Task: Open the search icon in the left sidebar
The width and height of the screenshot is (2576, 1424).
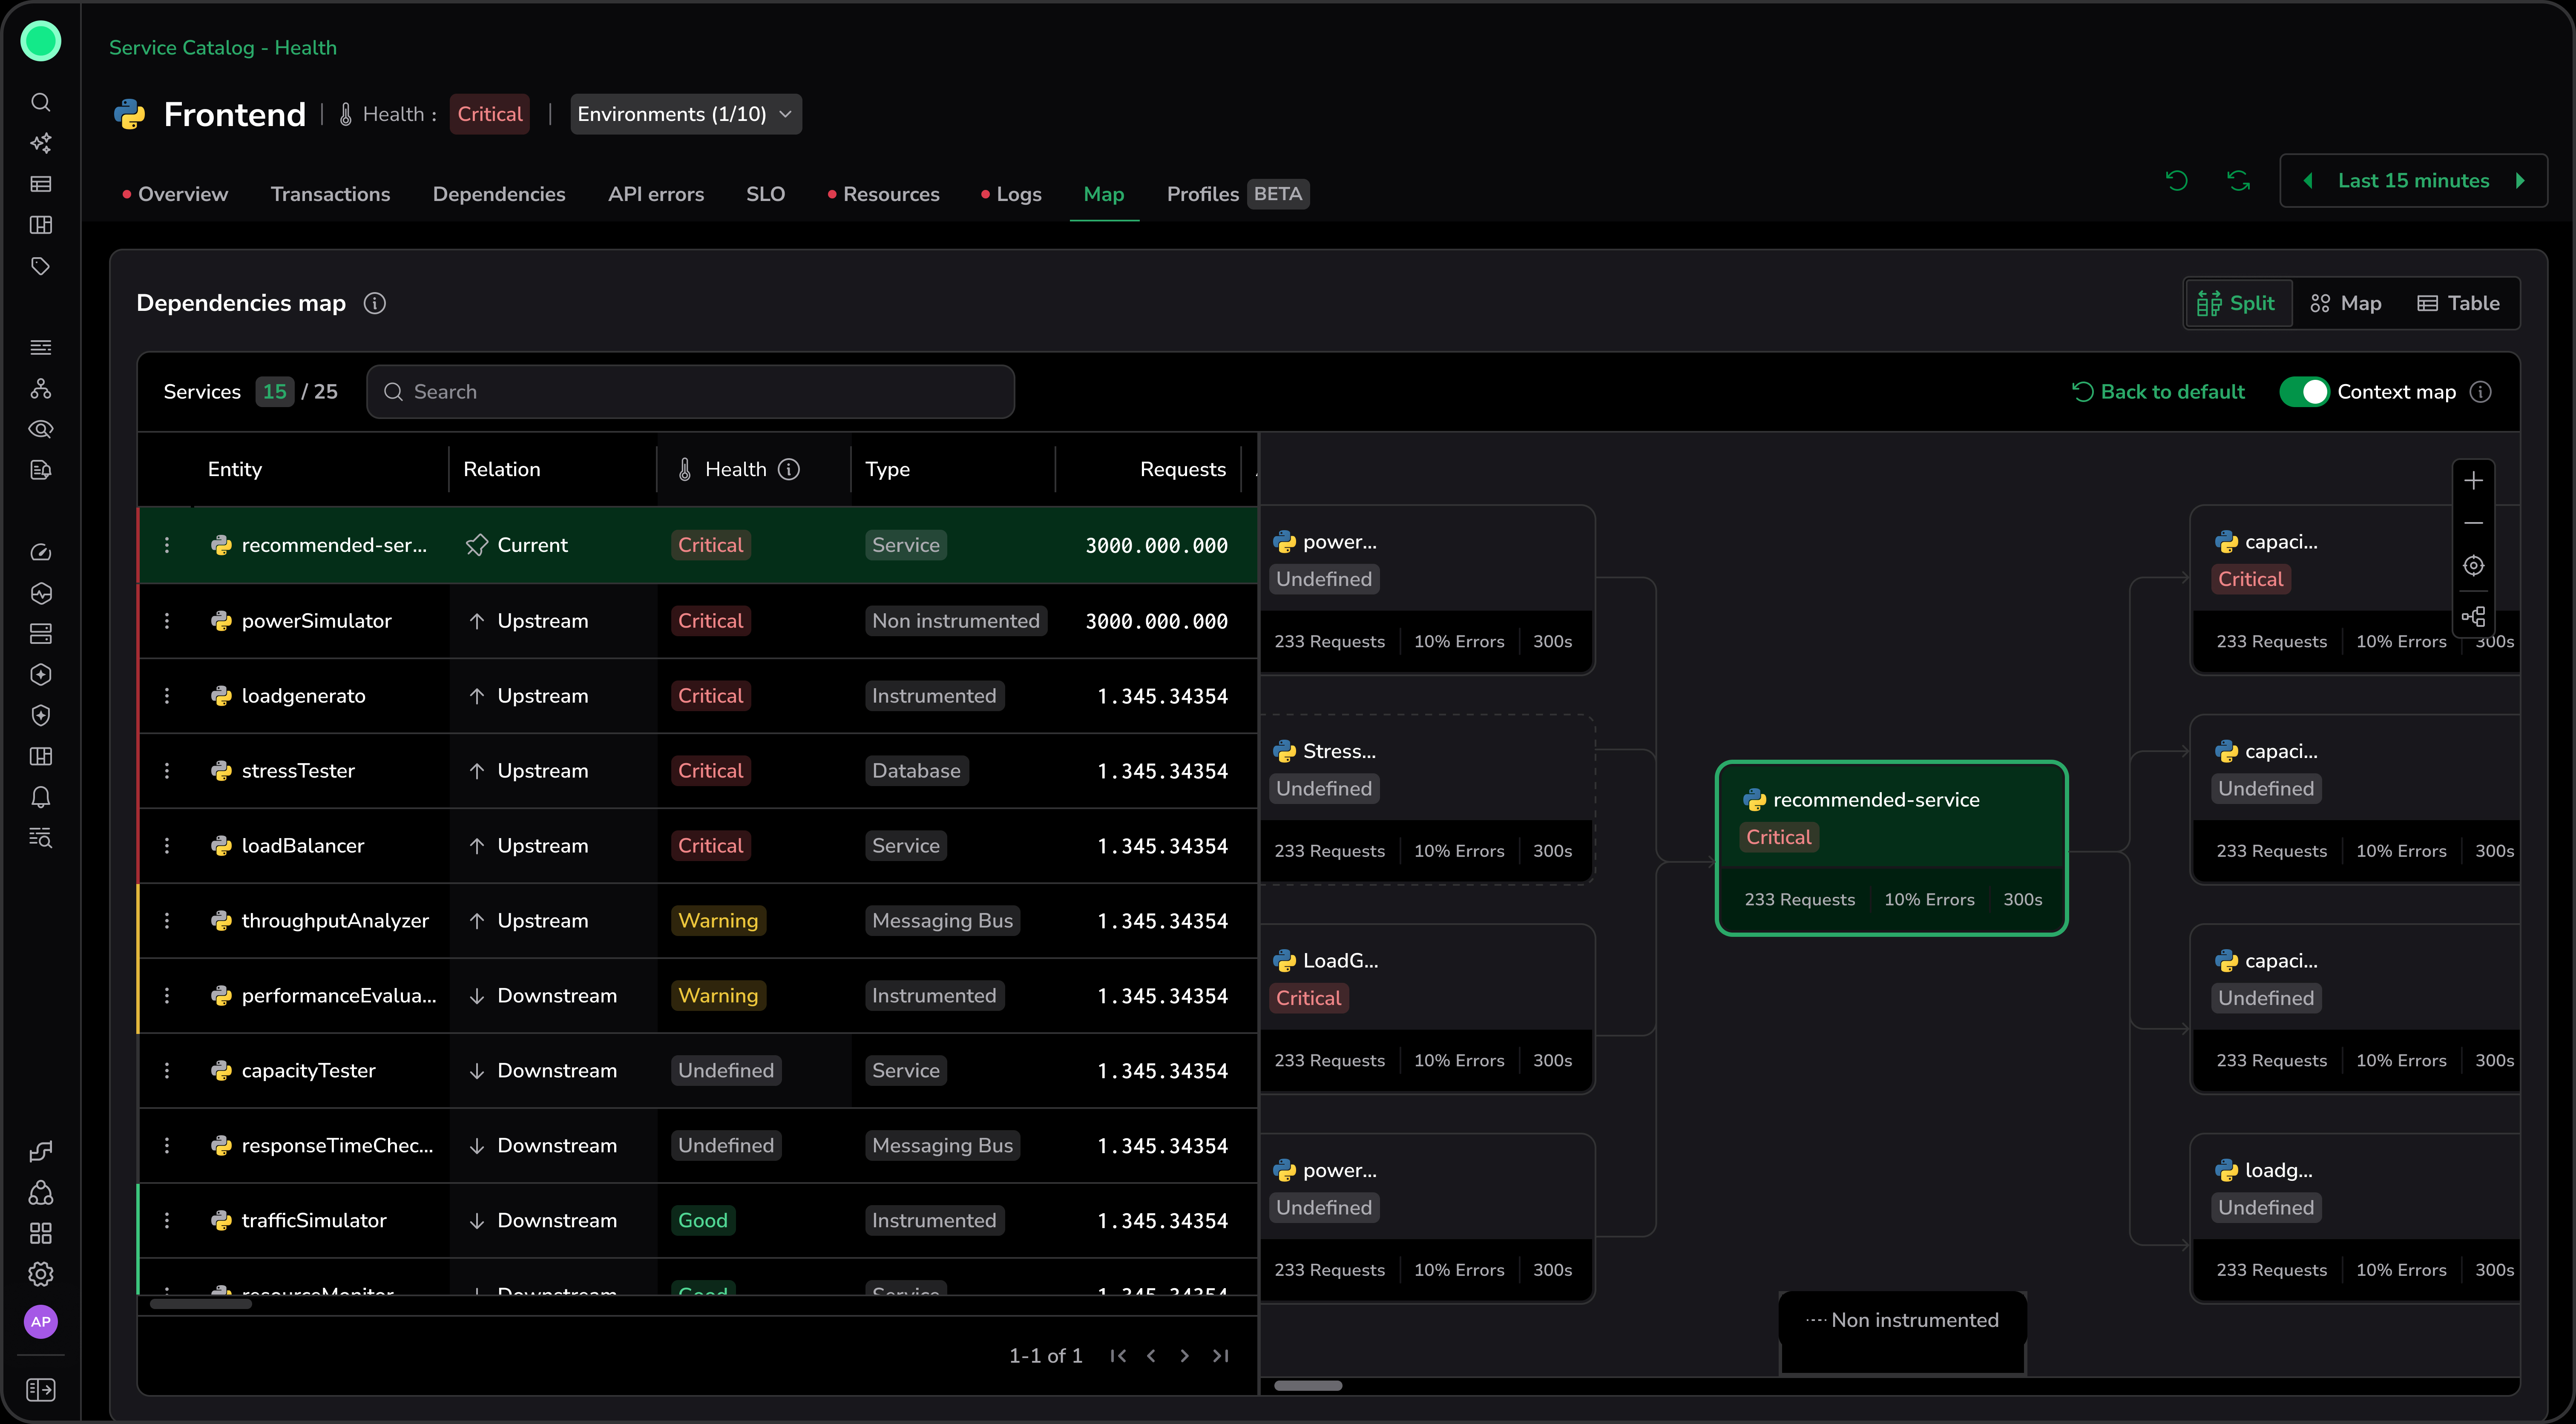Action: (40, 102)
